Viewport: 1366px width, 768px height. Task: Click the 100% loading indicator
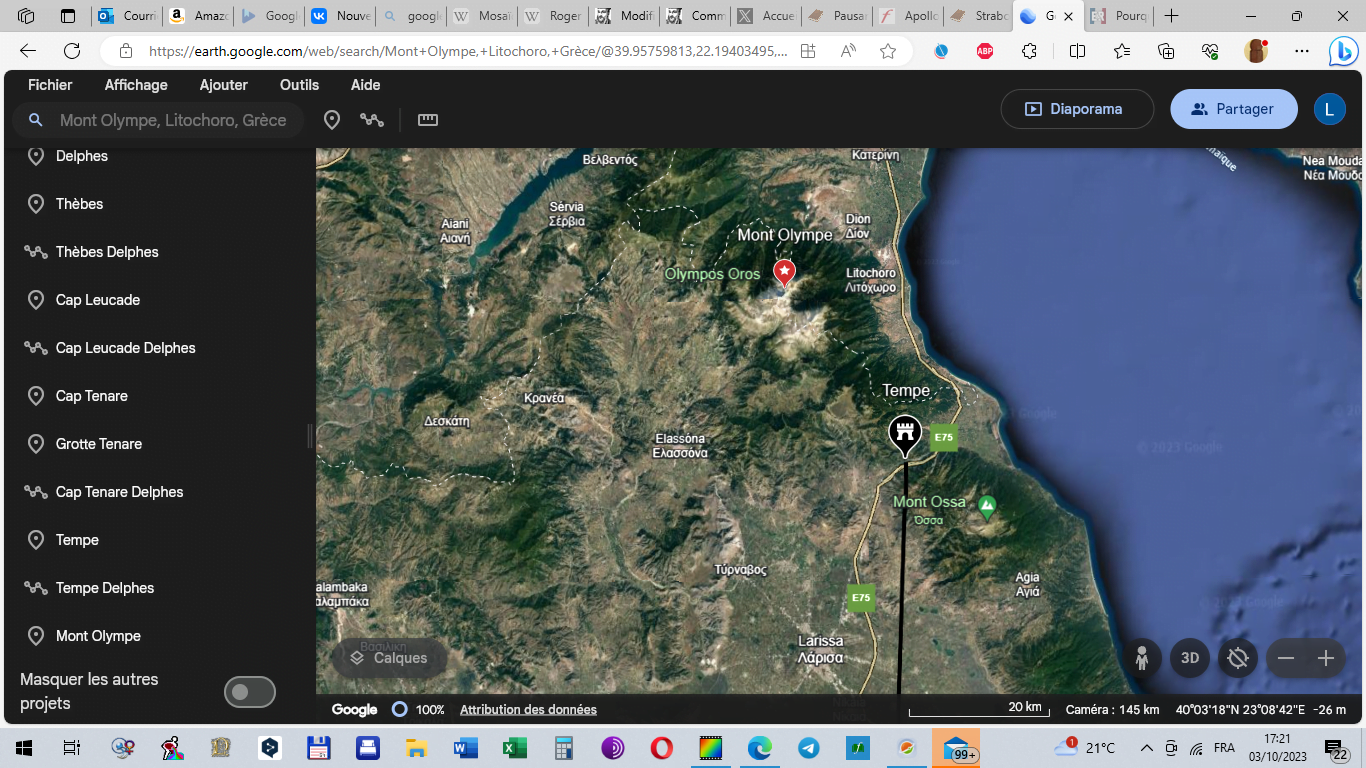(418, 709)
